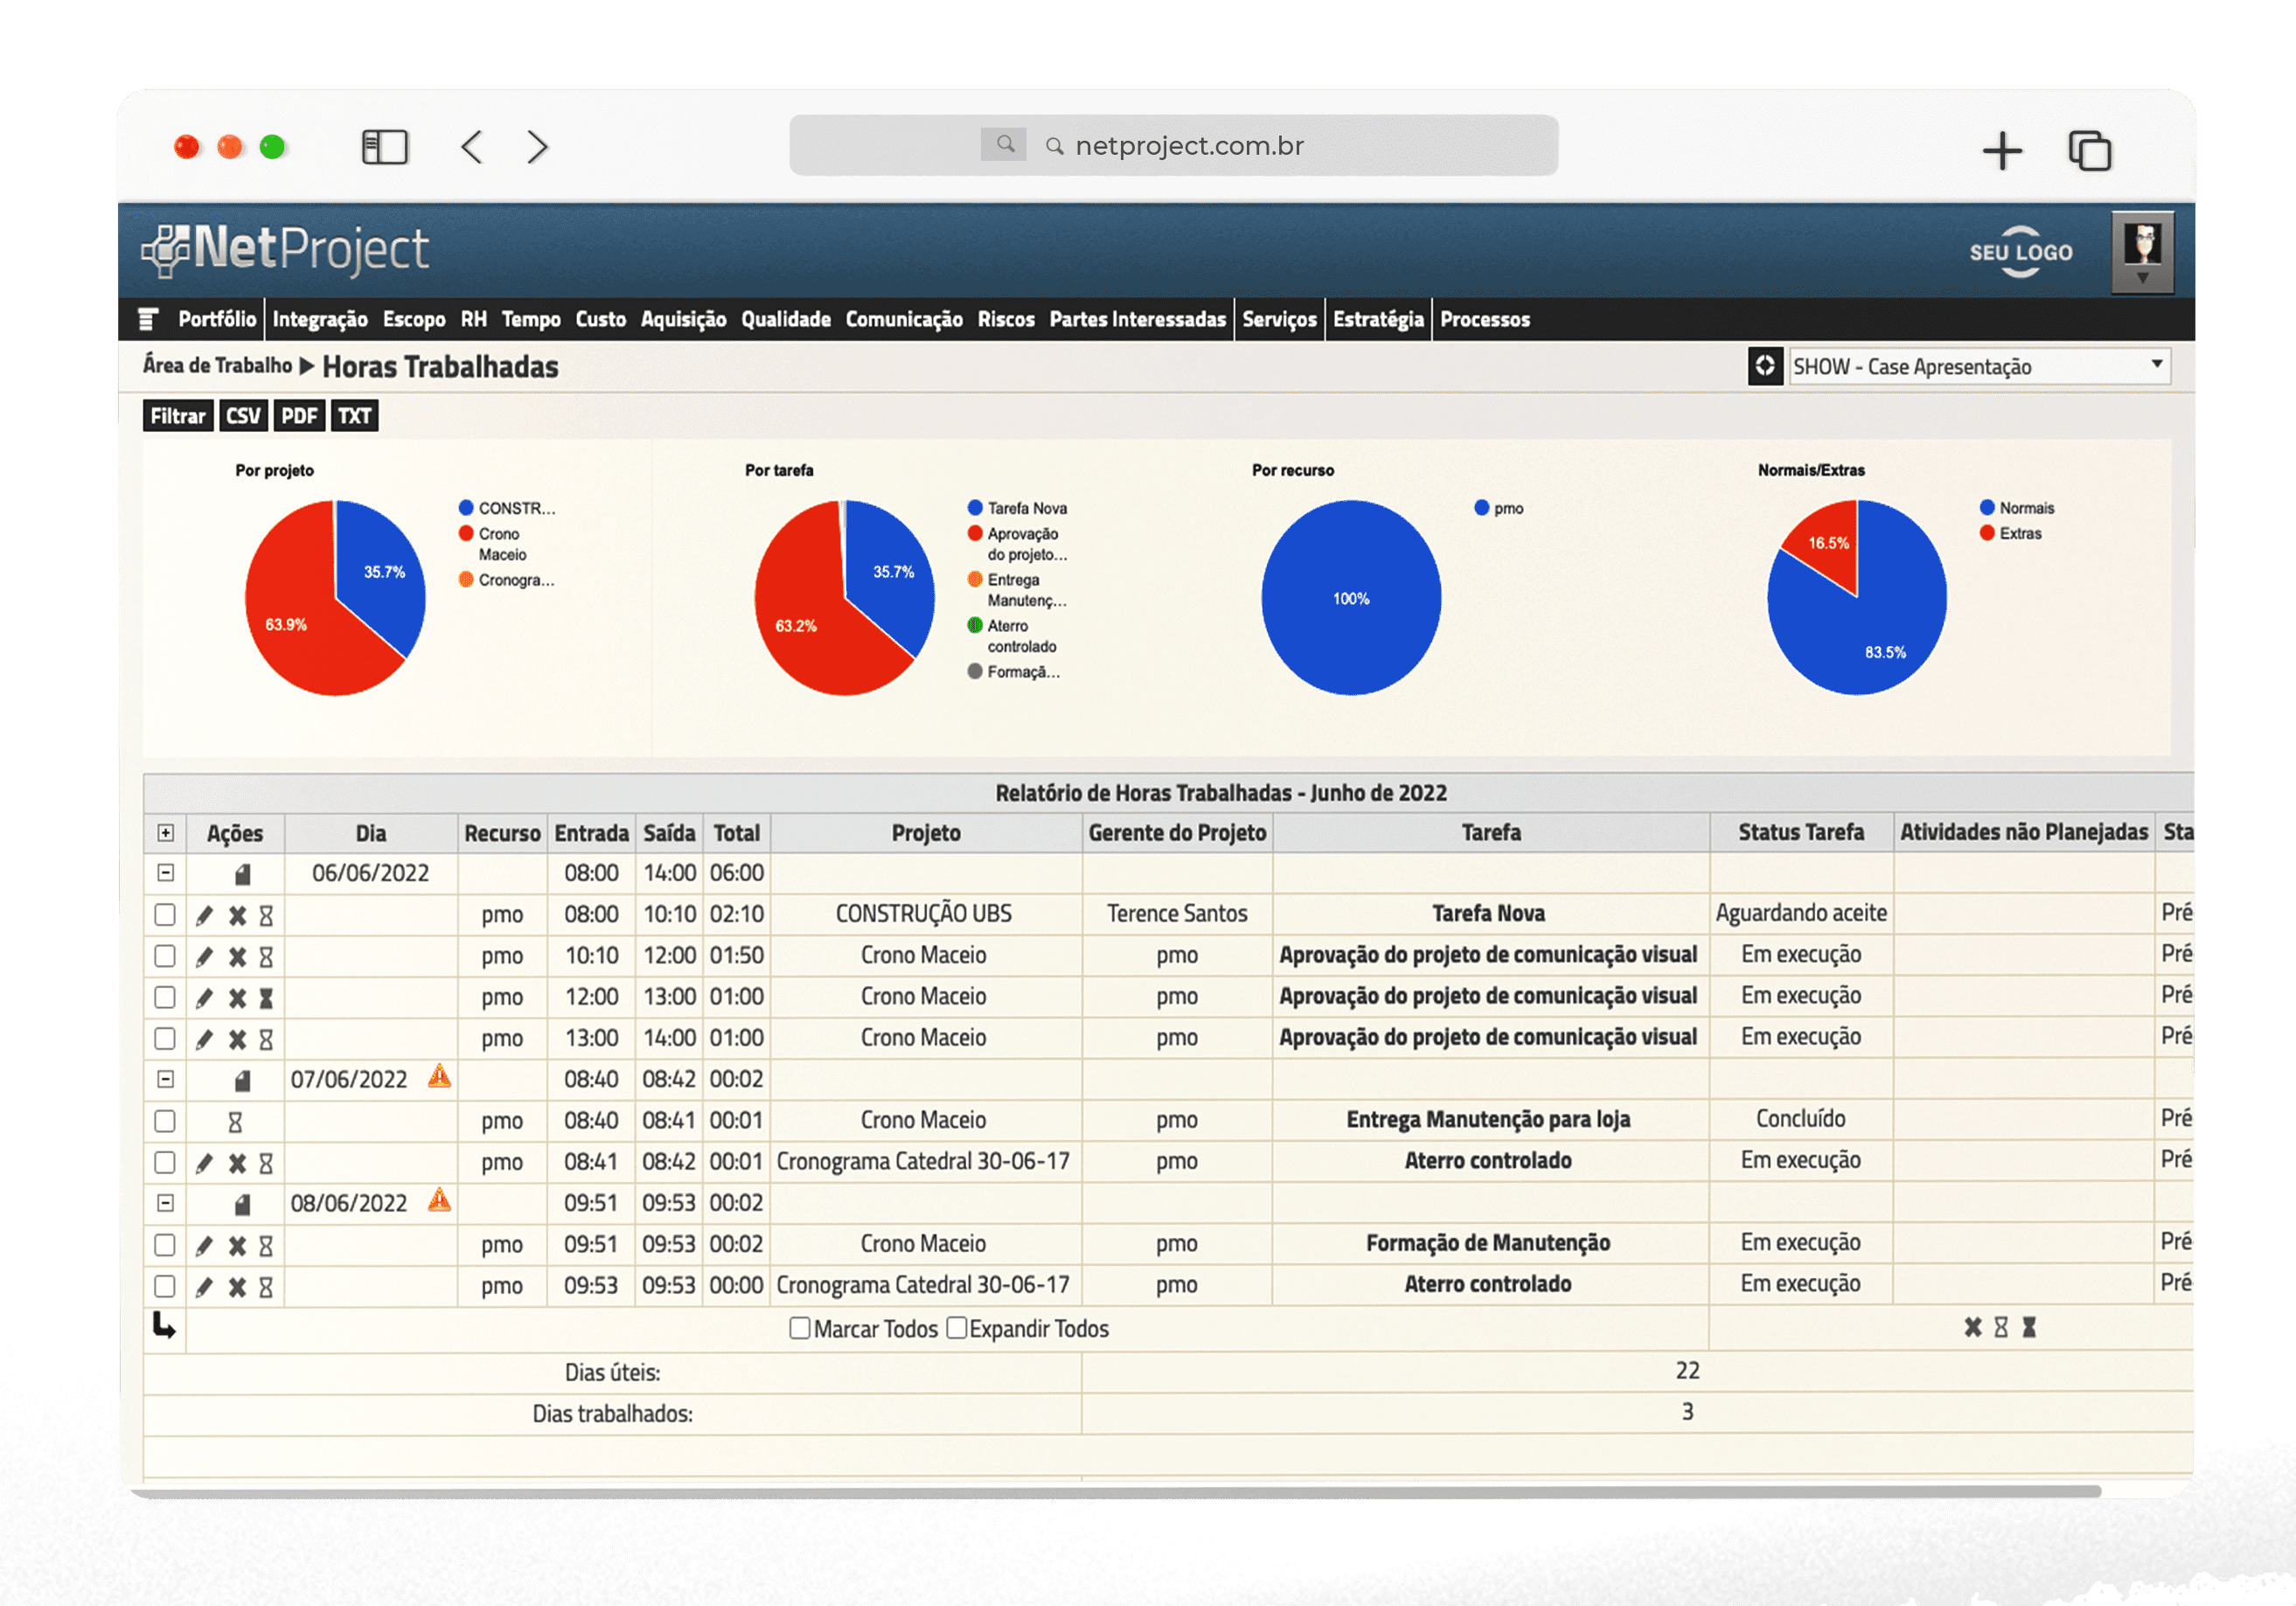The width and height of the screenshot is (2296, 1606).
Task: Export report as PDF
Action: point(299,416)
